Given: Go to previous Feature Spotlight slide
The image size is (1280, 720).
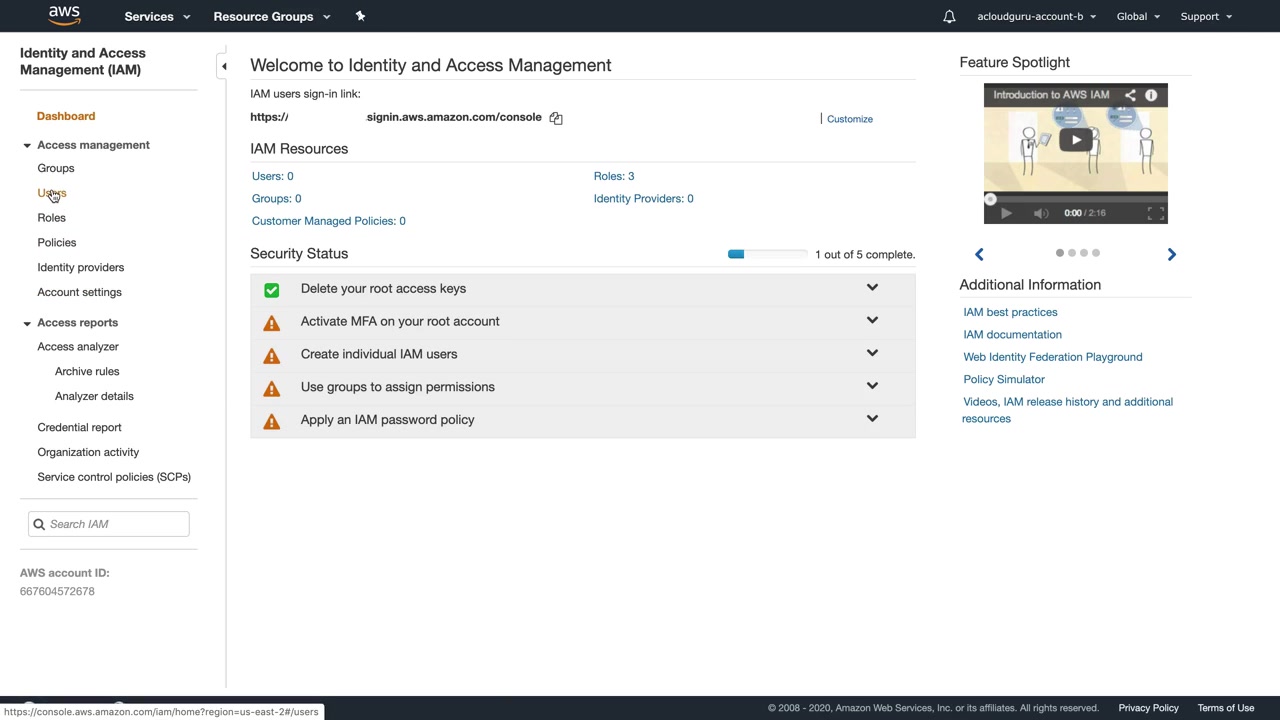Looking at the screenshot, I should point(979,254).
